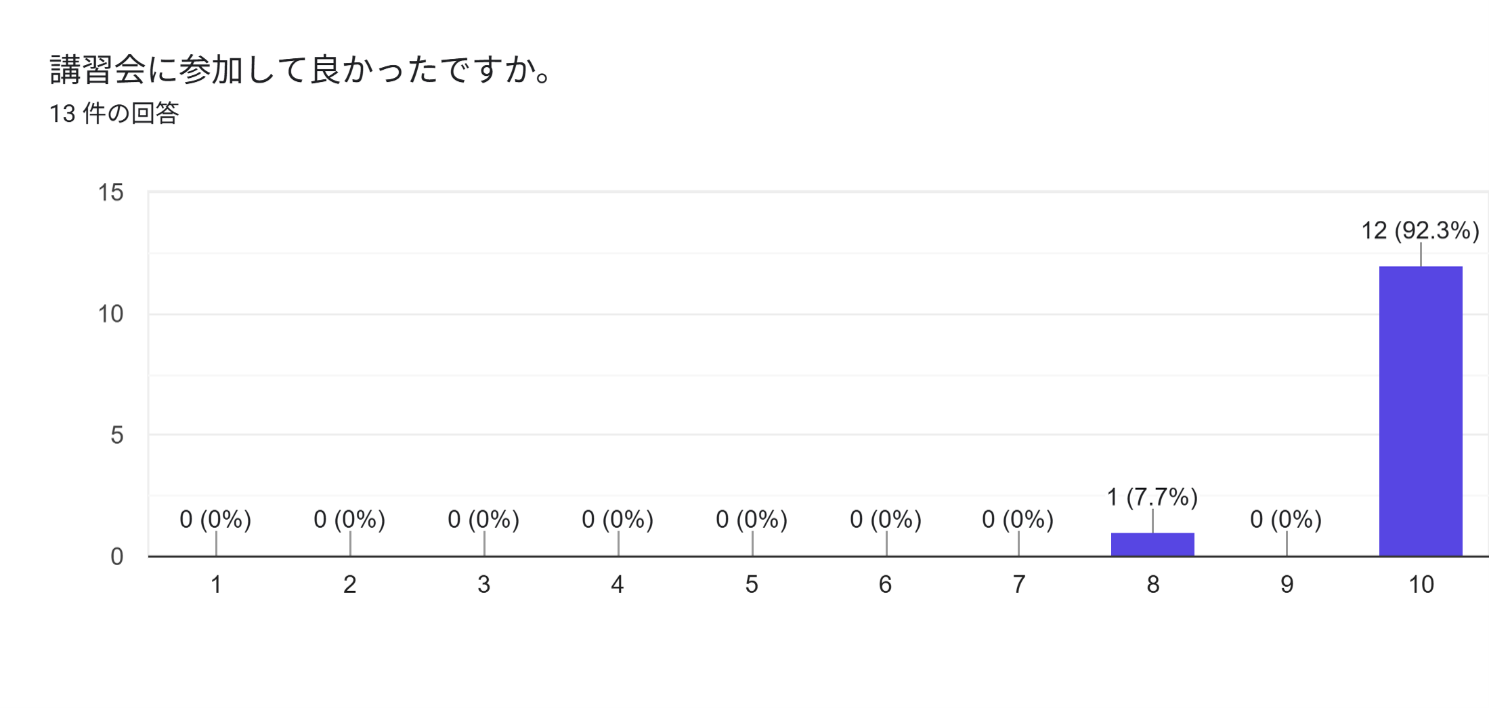Click x-axis label 5
The height and width of the screenshot is (708, 1489).
(751, 585)
